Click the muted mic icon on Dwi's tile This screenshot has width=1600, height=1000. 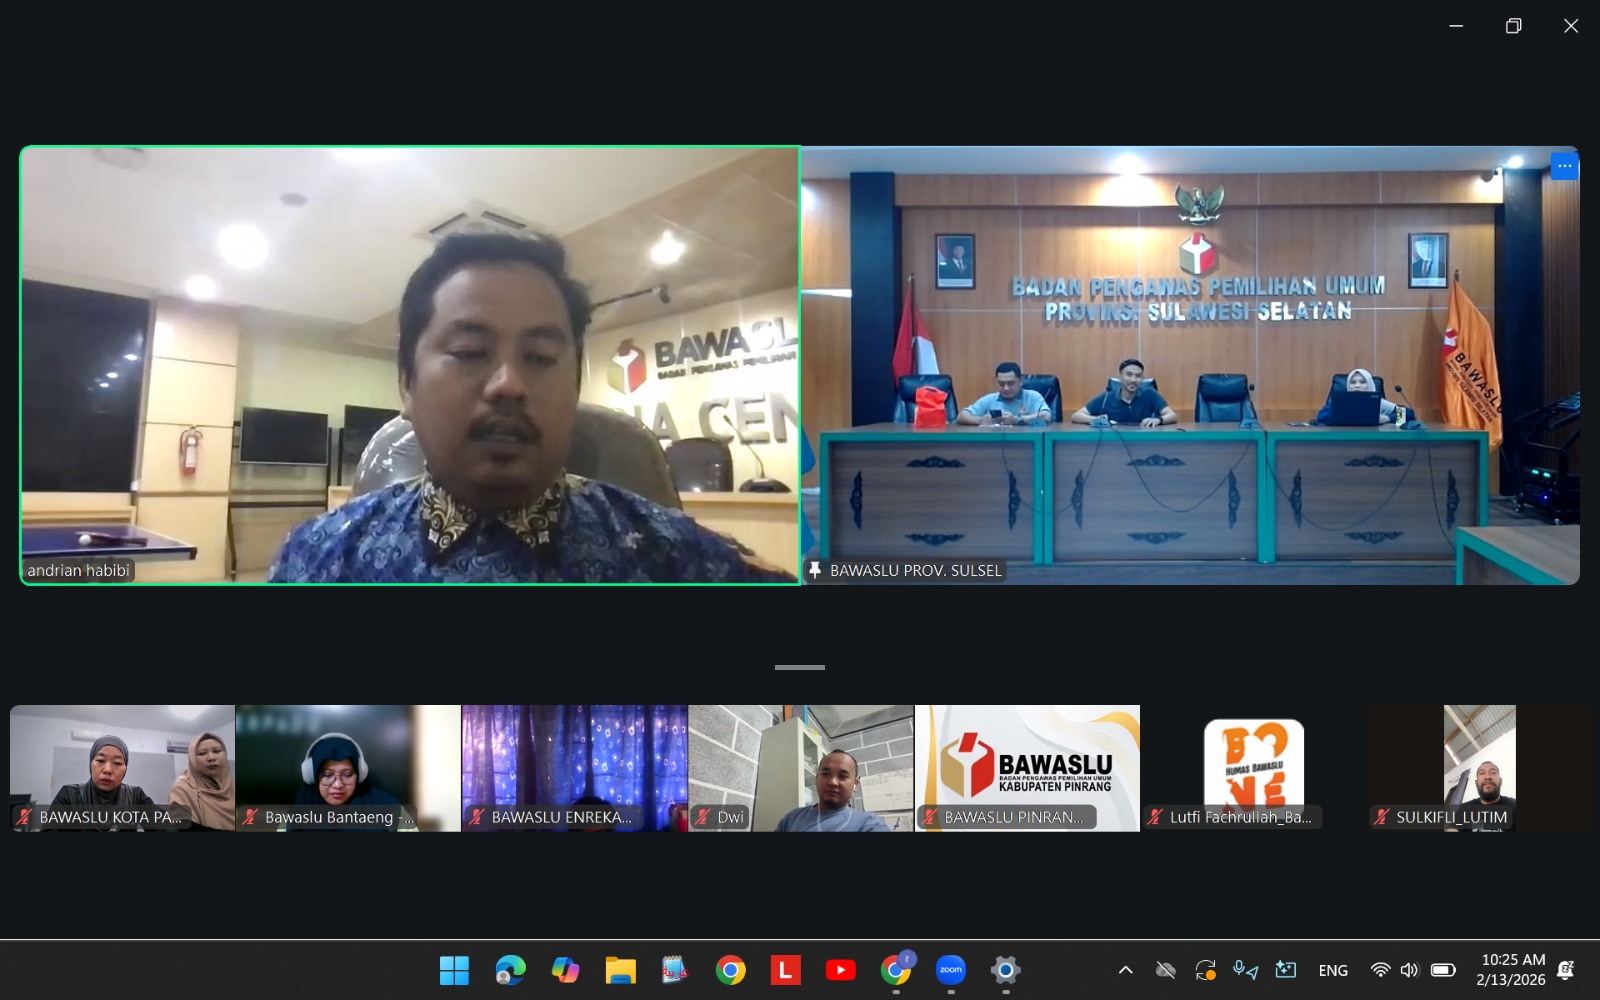[x=703, y=817]
